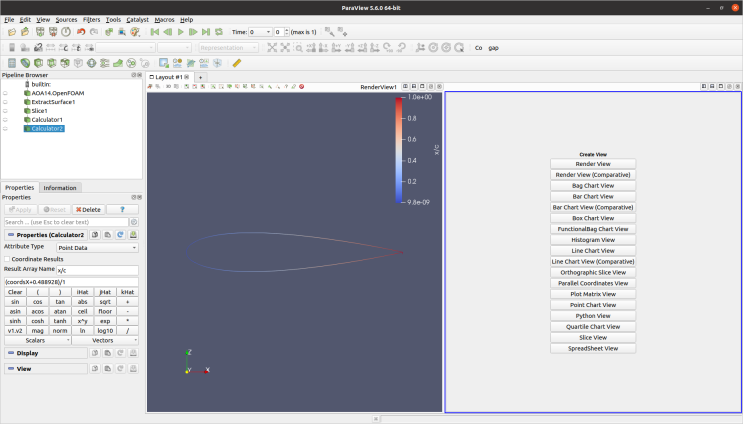
Task: Toggle visibility of ExtractSurface1
Action: (x=6, y=102)
